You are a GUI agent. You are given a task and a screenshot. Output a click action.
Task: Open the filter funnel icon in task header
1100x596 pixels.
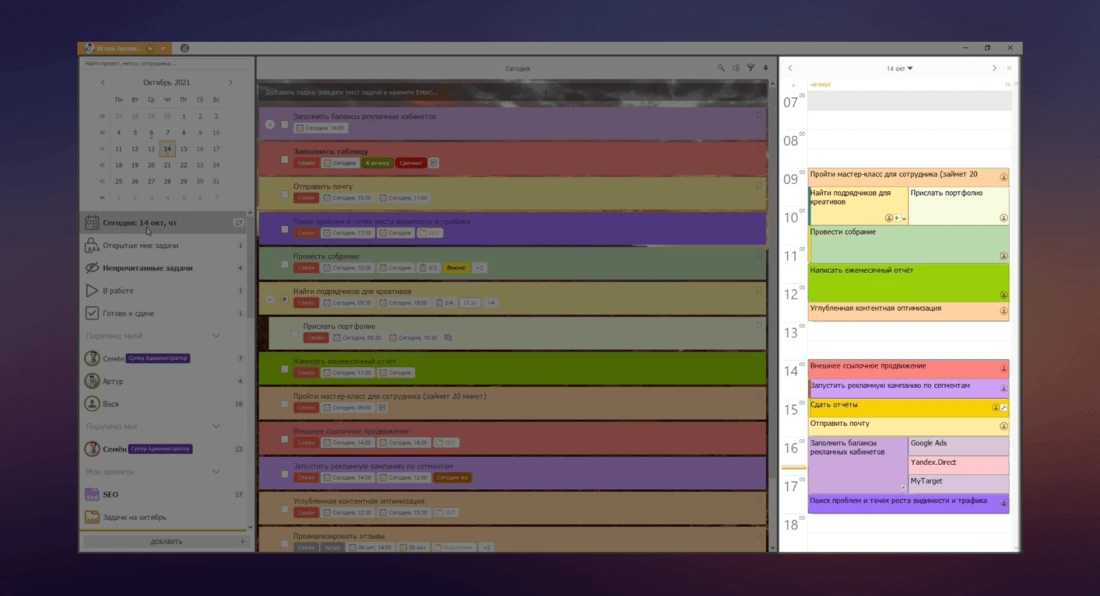751,68
